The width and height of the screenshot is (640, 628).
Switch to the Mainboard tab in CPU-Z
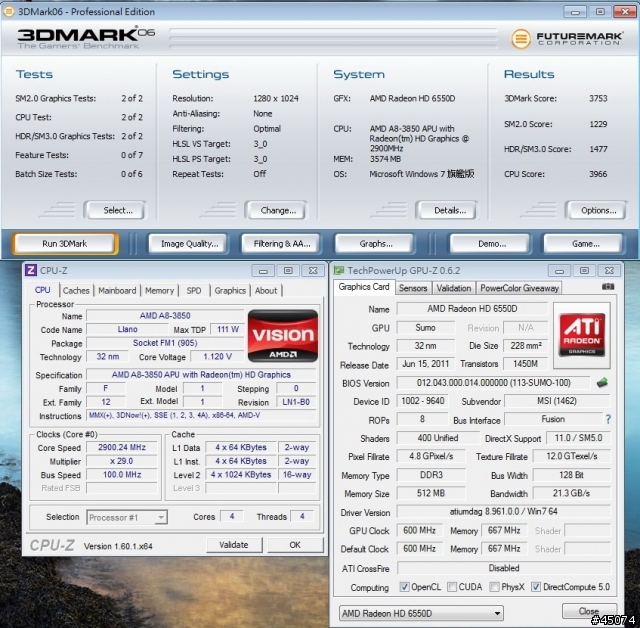pyautogui.click(x=117, y=291)
